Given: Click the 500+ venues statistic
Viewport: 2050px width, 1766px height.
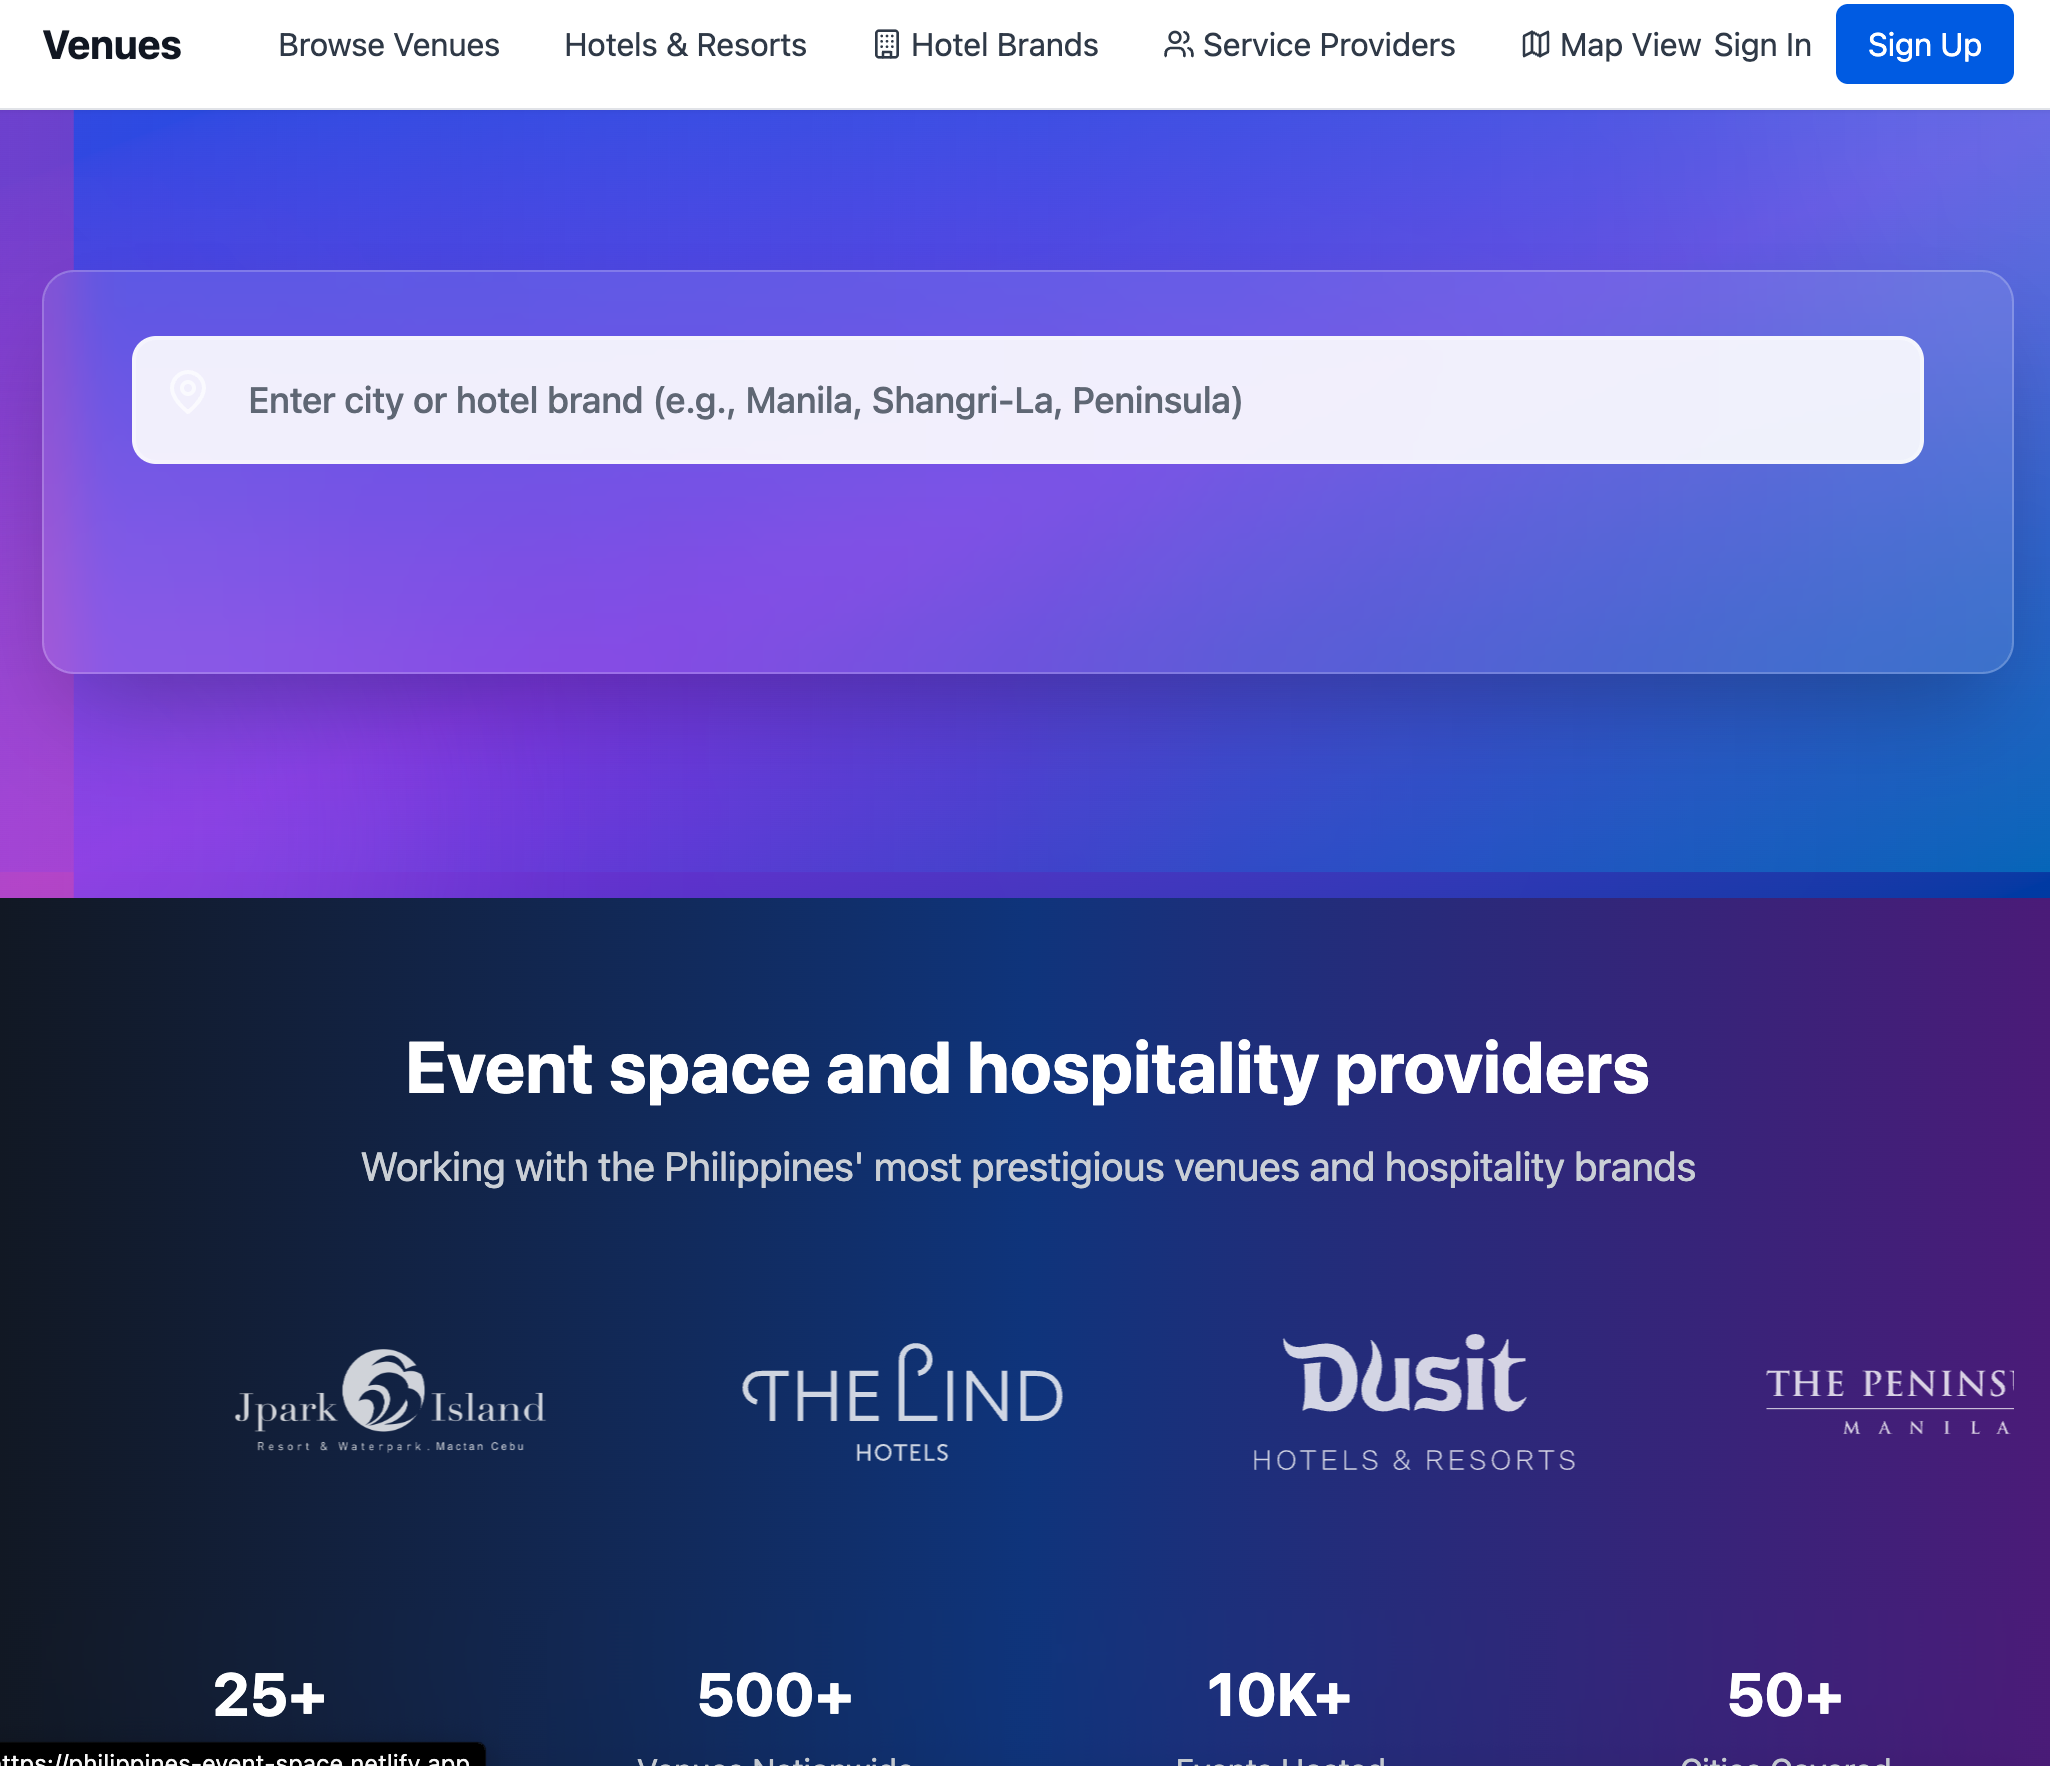Looking at the screenshot, I should [774, 1695].
